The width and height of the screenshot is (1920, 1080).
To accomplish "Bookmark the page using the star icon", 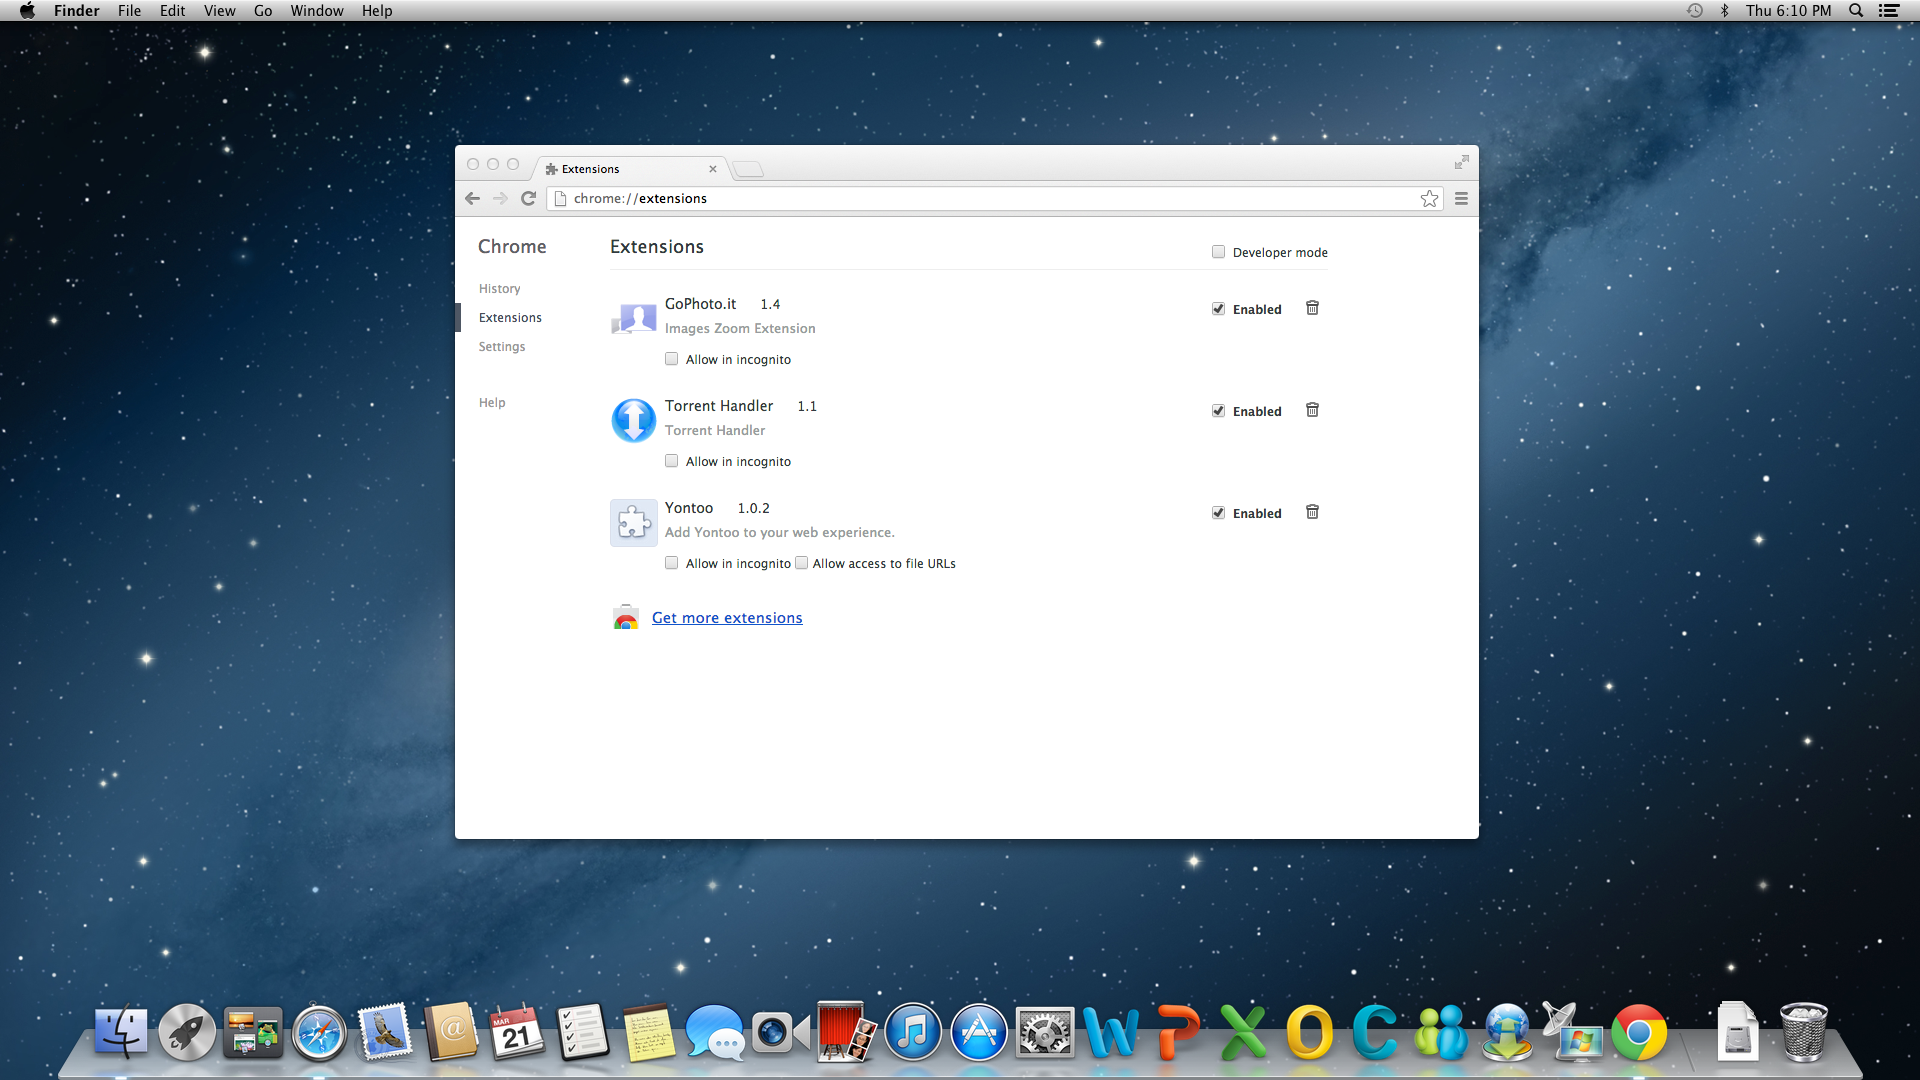I will (x=1429, y=198).
